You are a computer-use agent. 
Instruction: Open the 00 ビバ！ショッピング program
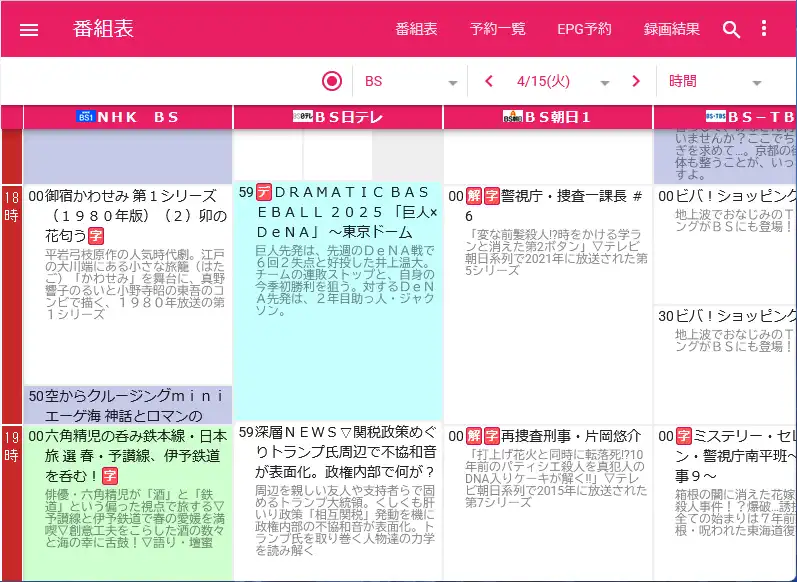coord(725,244)
